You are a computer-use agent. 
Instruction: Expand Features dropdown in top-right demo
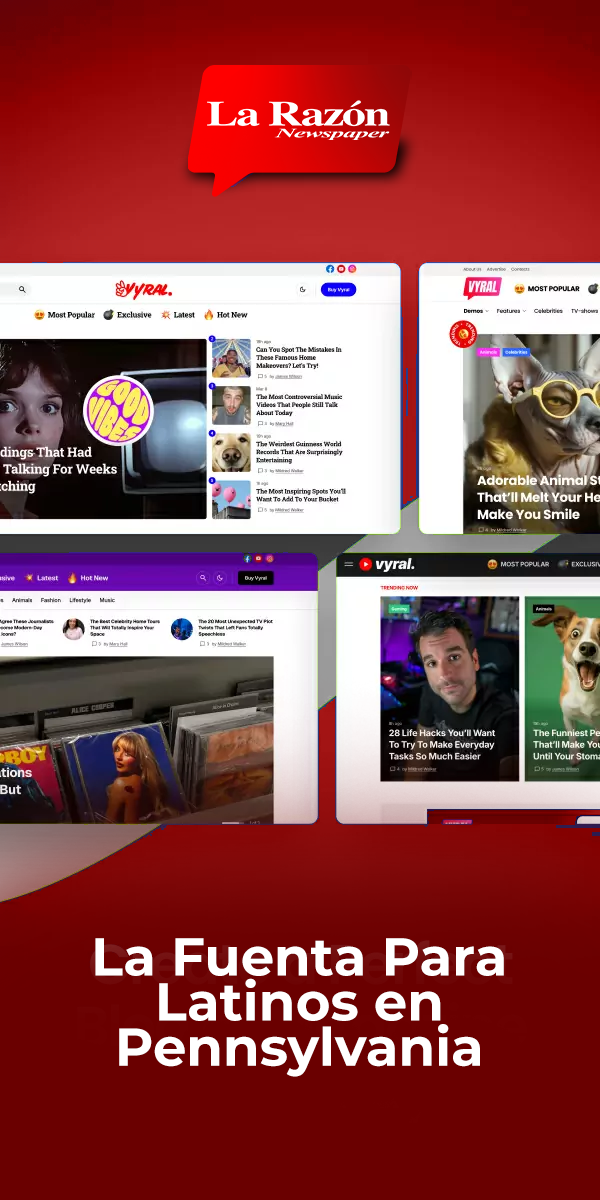(x=511, y=311)
